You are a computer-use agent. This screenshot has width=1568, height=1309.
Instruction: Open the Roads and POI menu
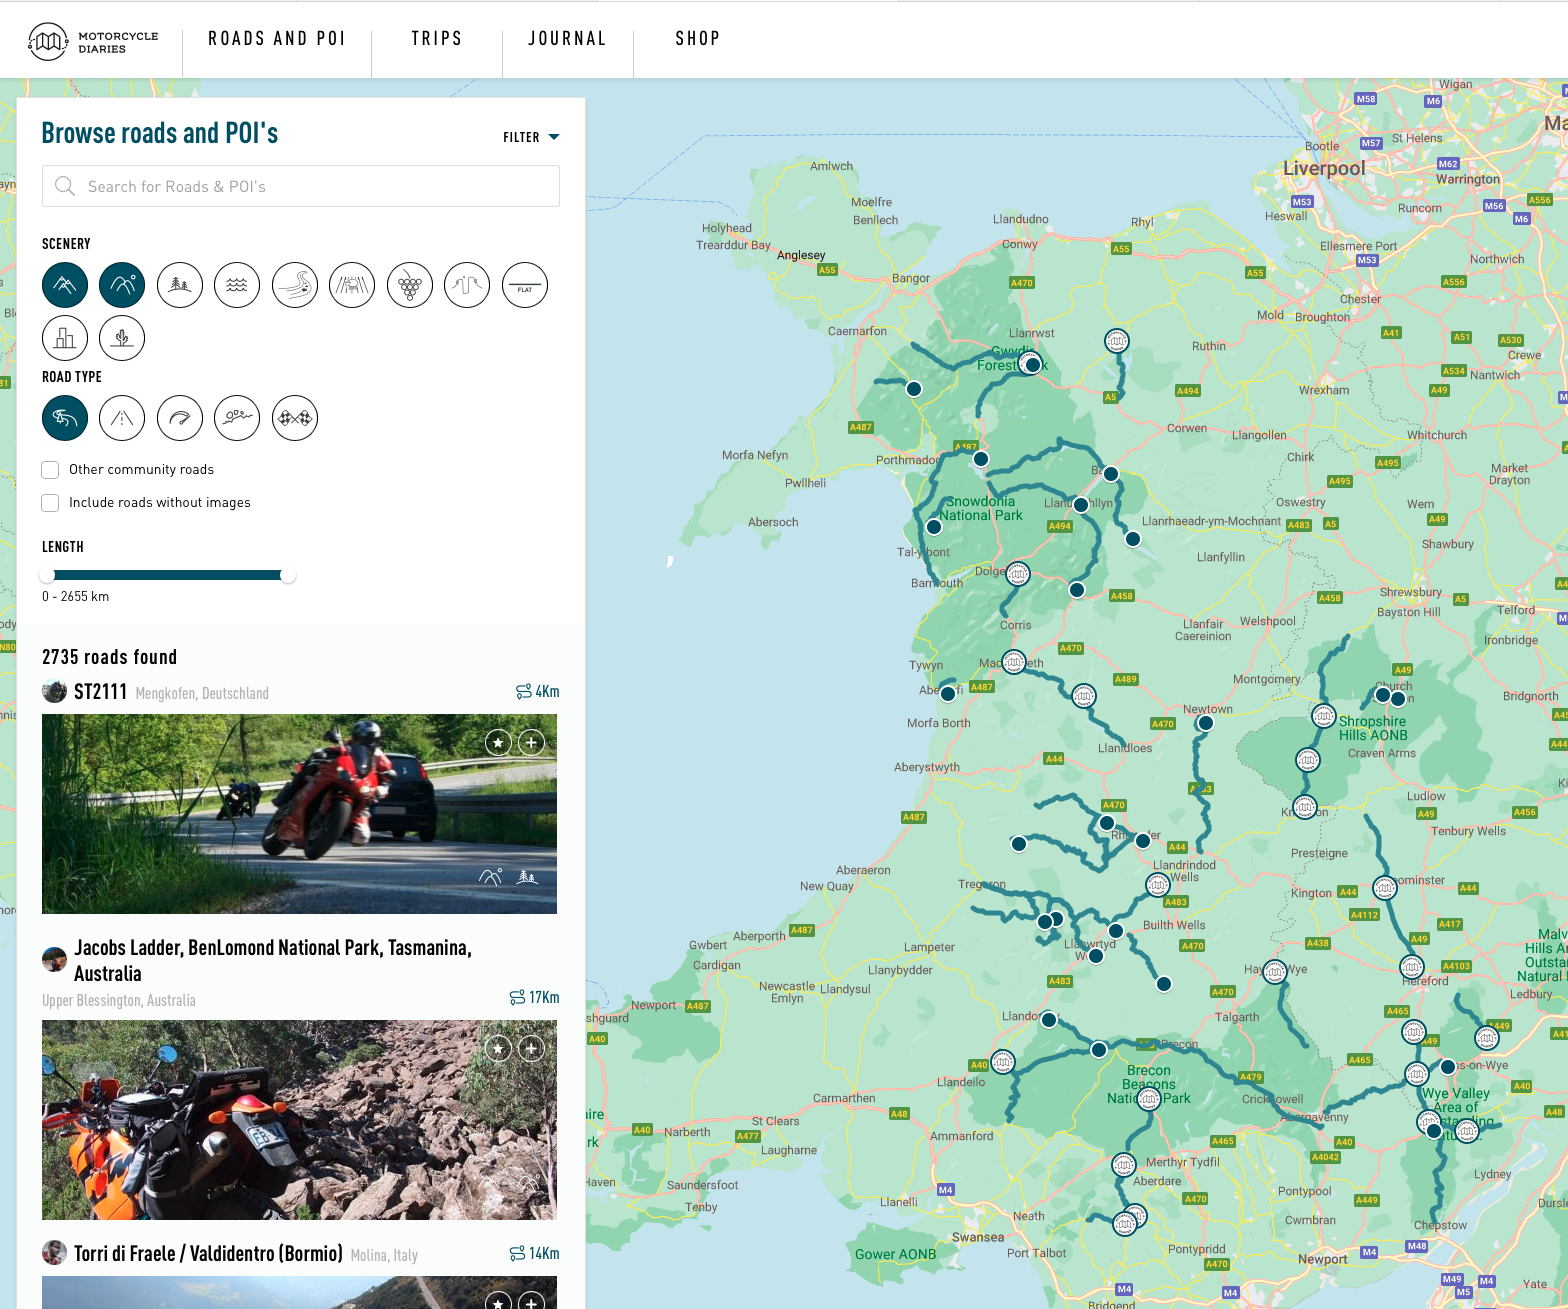[x=277, y=38]
